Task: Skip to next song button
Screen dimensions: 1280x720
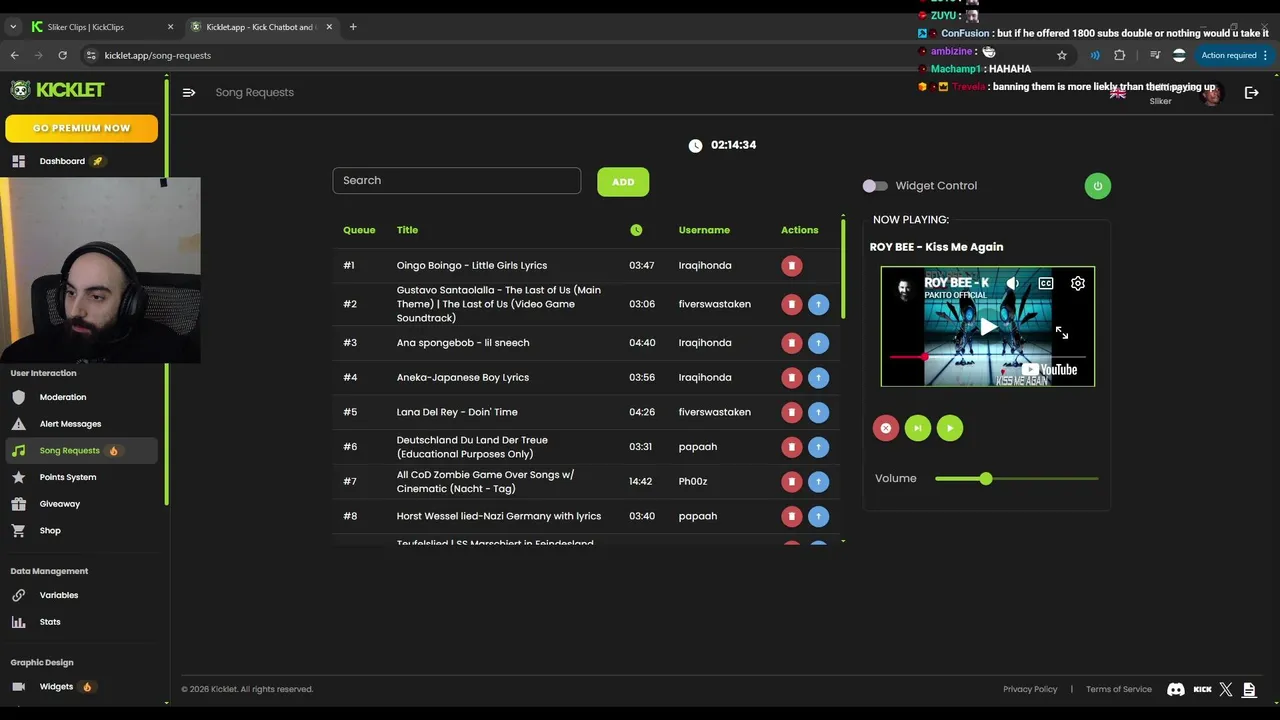Action: click(917, 428)
